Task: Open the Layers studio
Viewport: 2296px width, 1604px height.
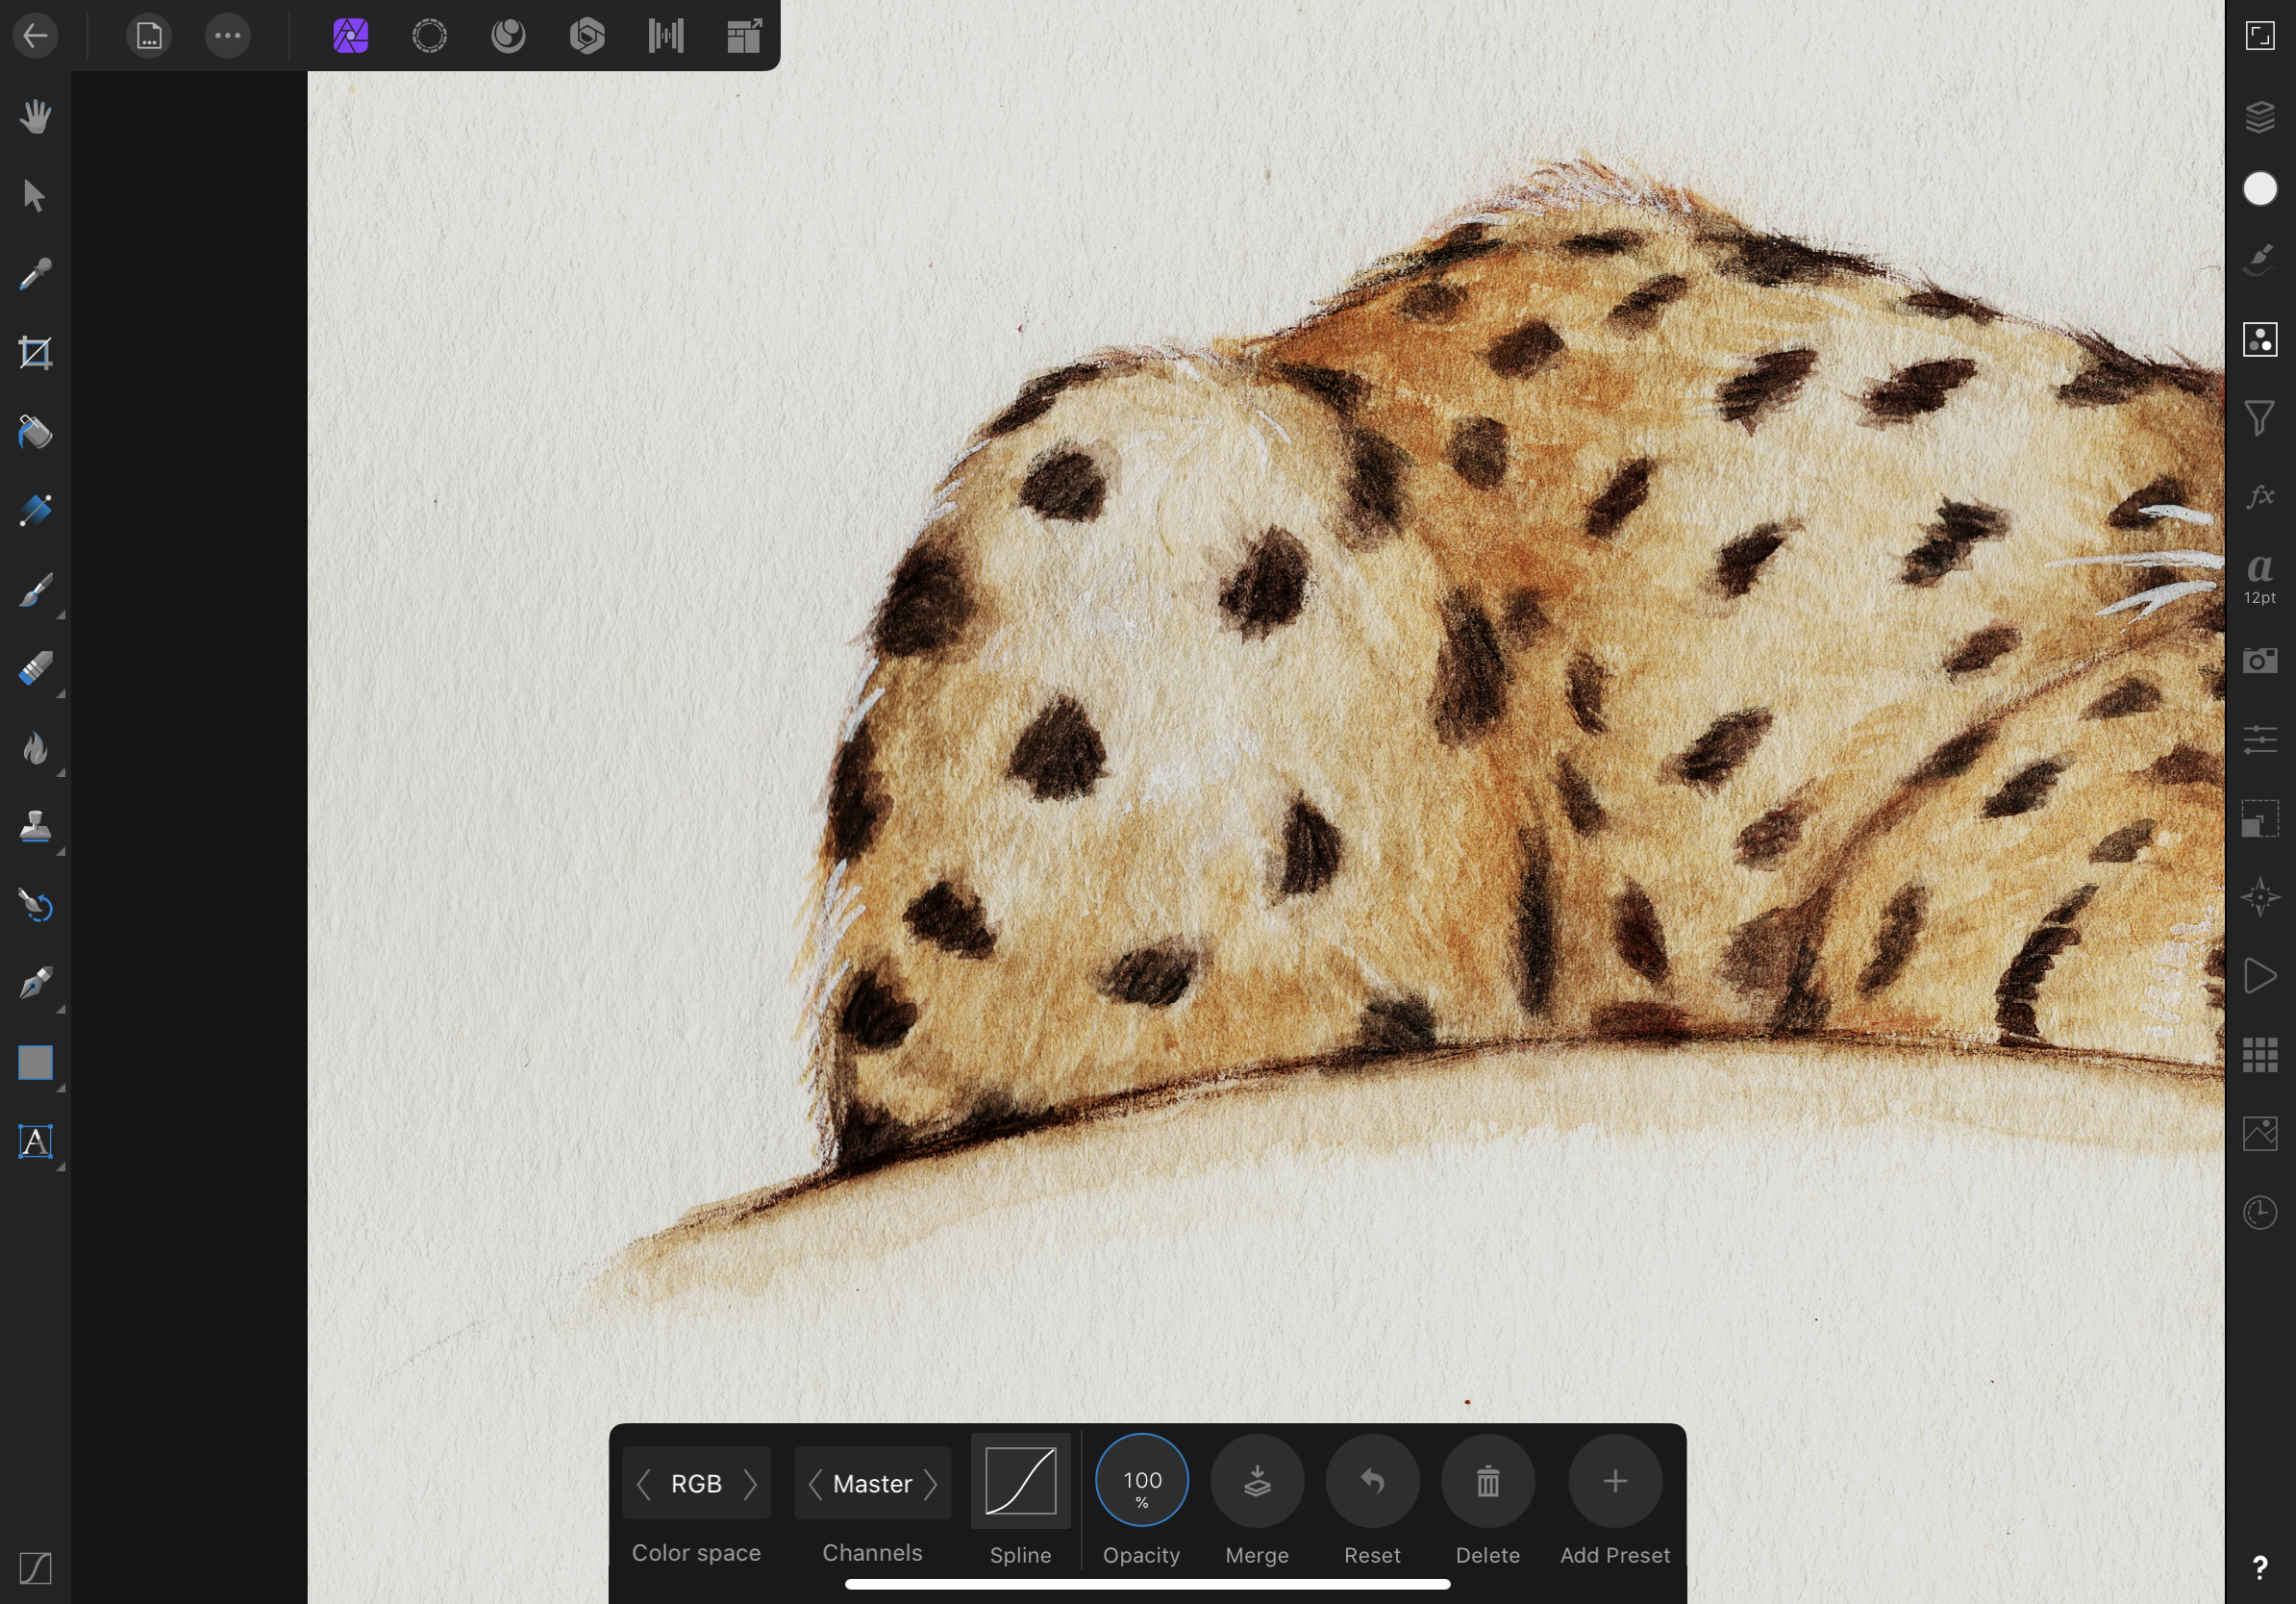Action: (2260, 117)
